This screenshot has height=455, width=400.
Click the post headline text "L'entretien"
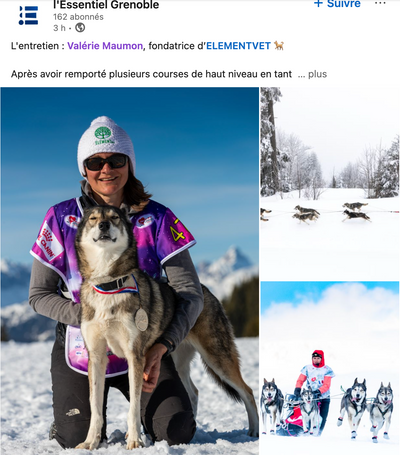point(35,46)
